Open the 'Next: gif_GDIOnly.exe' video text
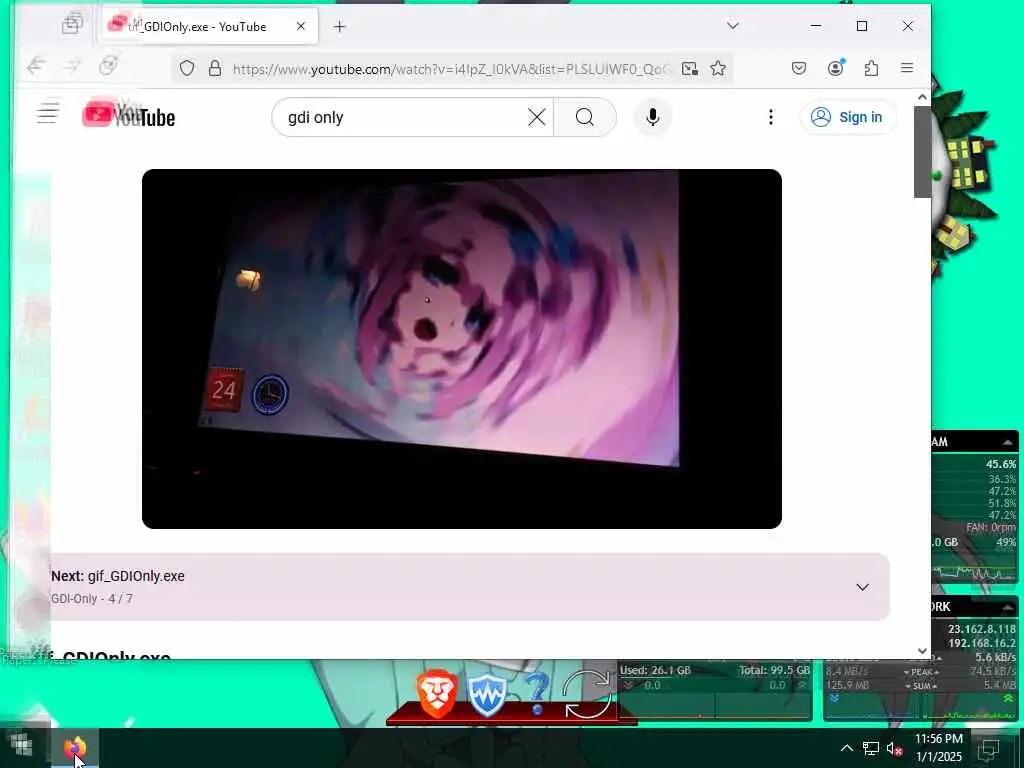Viewport: 1024px width, 768px height. (118, 576)
